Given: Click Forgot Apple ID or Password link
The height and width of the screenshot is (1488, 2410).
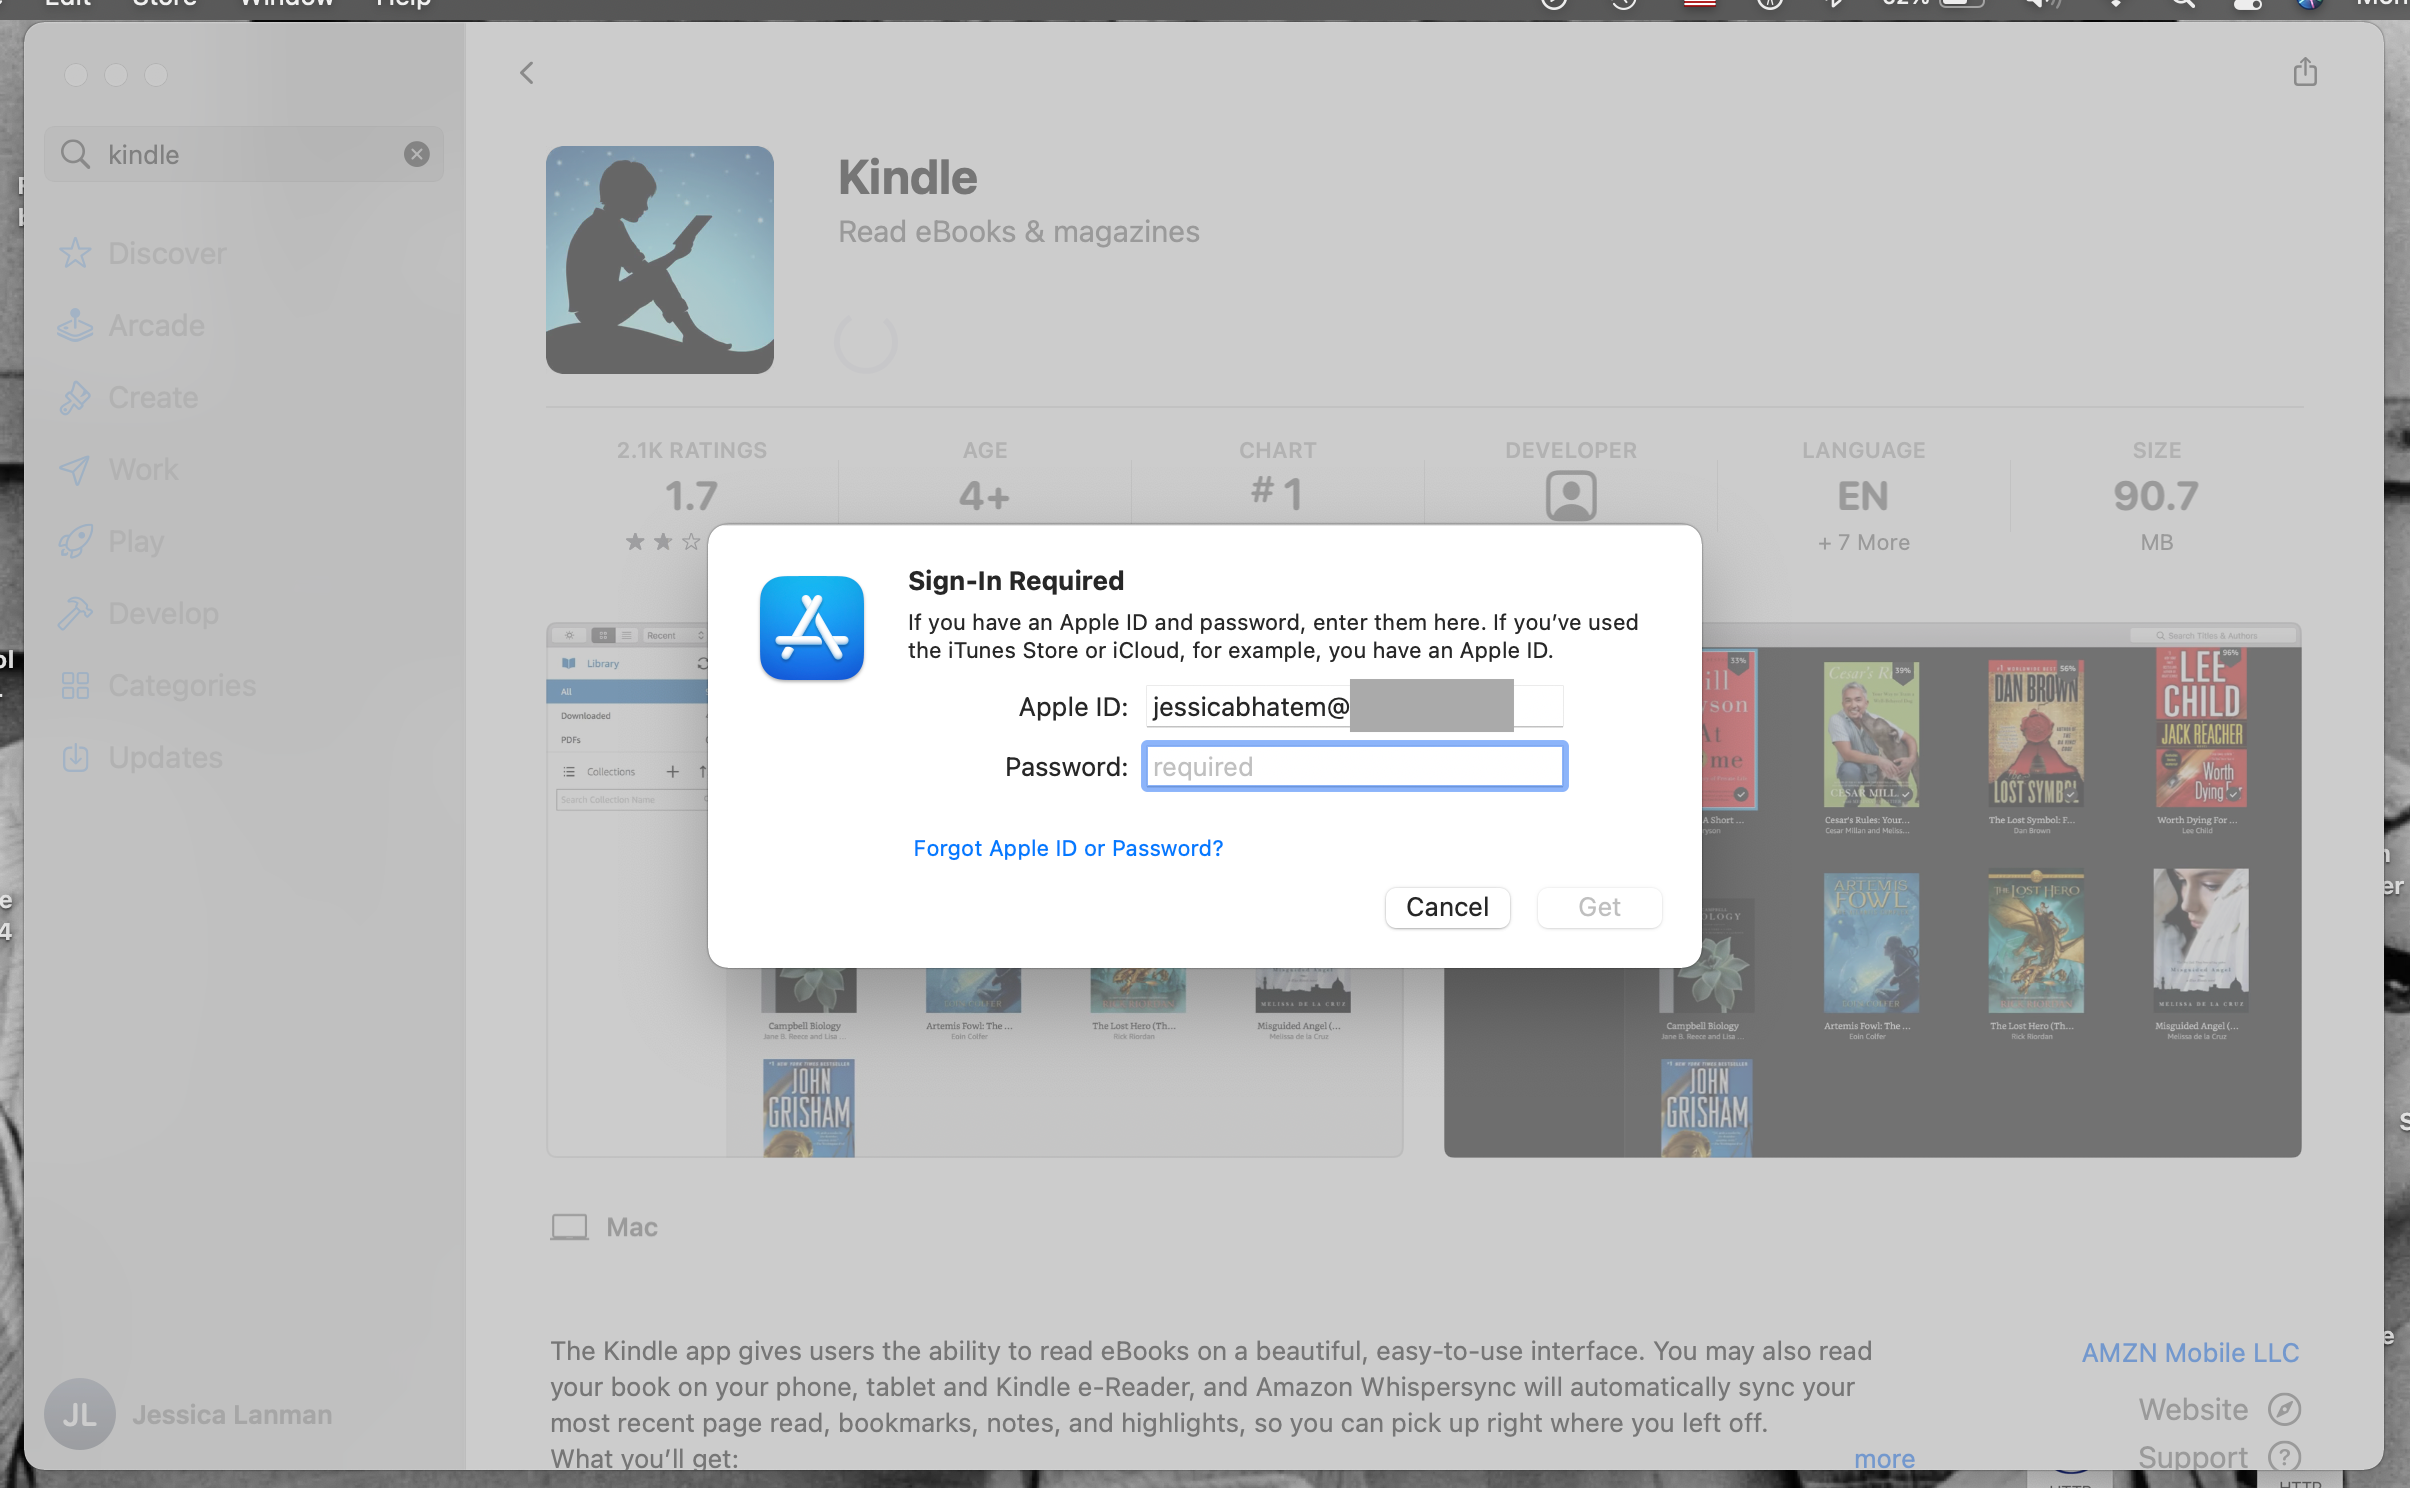Looking at the screenshot, I should point(1067,848).
